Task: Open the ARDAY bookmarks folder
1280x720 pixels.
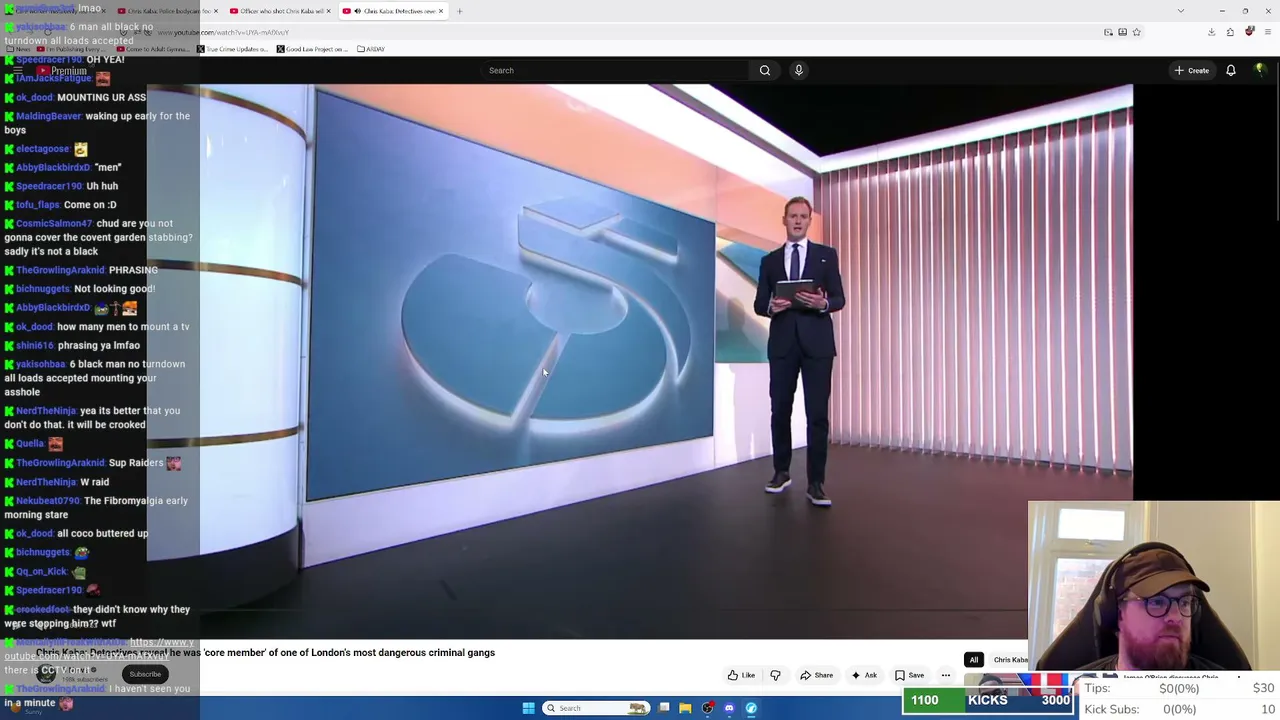Action: click(x=371, y=49)
